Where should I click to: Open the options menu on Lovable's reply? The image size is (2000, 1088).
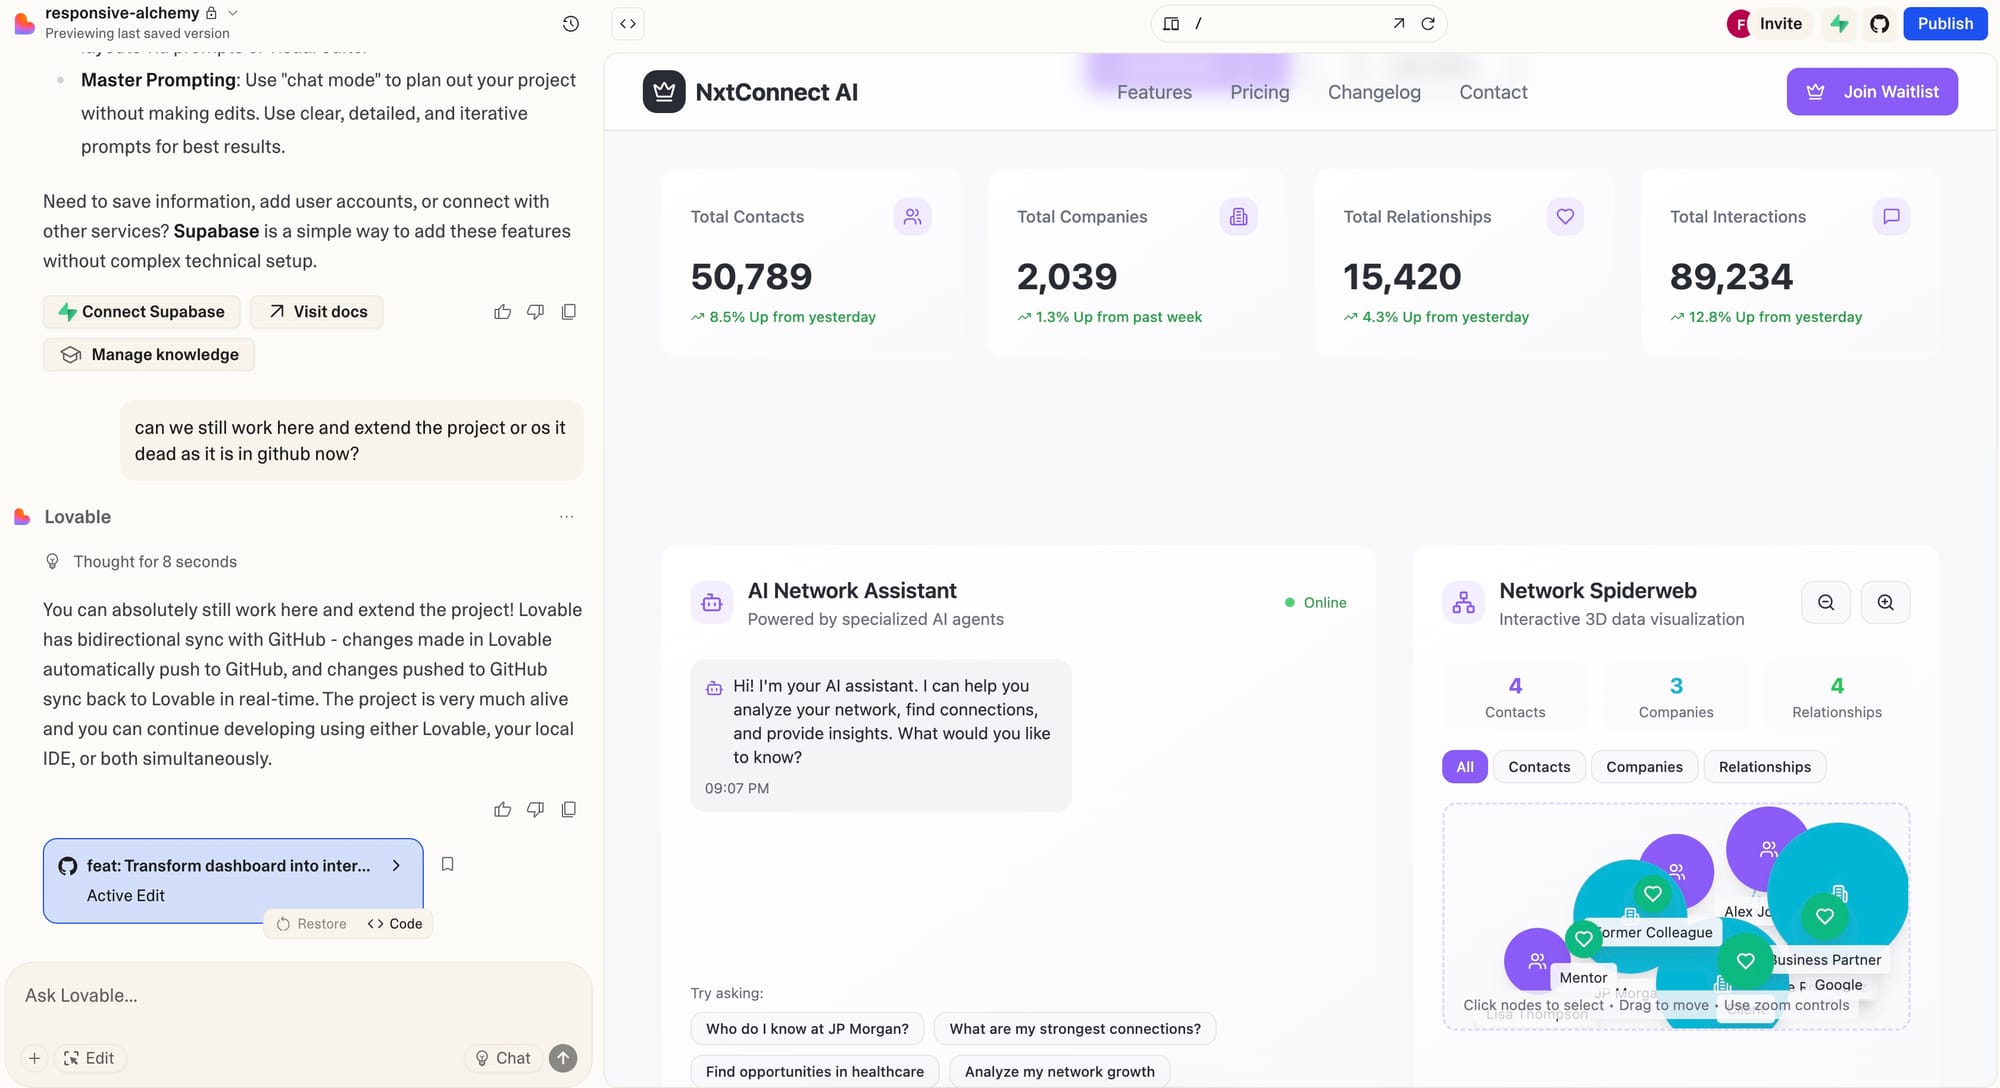567,516
